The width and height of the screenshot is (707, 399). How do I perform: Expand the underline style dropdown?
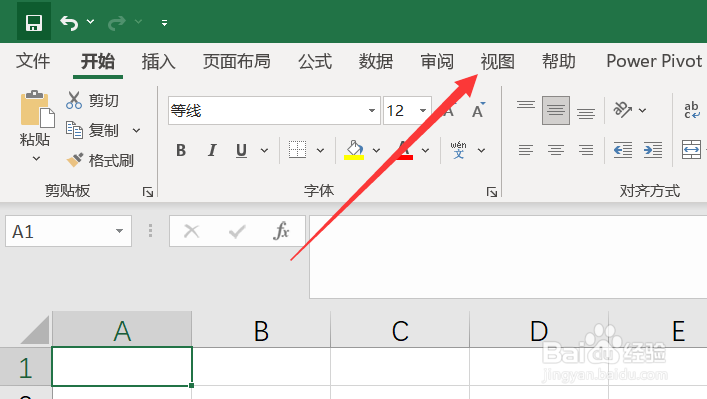pyautogui.click(x=264, y=151)
